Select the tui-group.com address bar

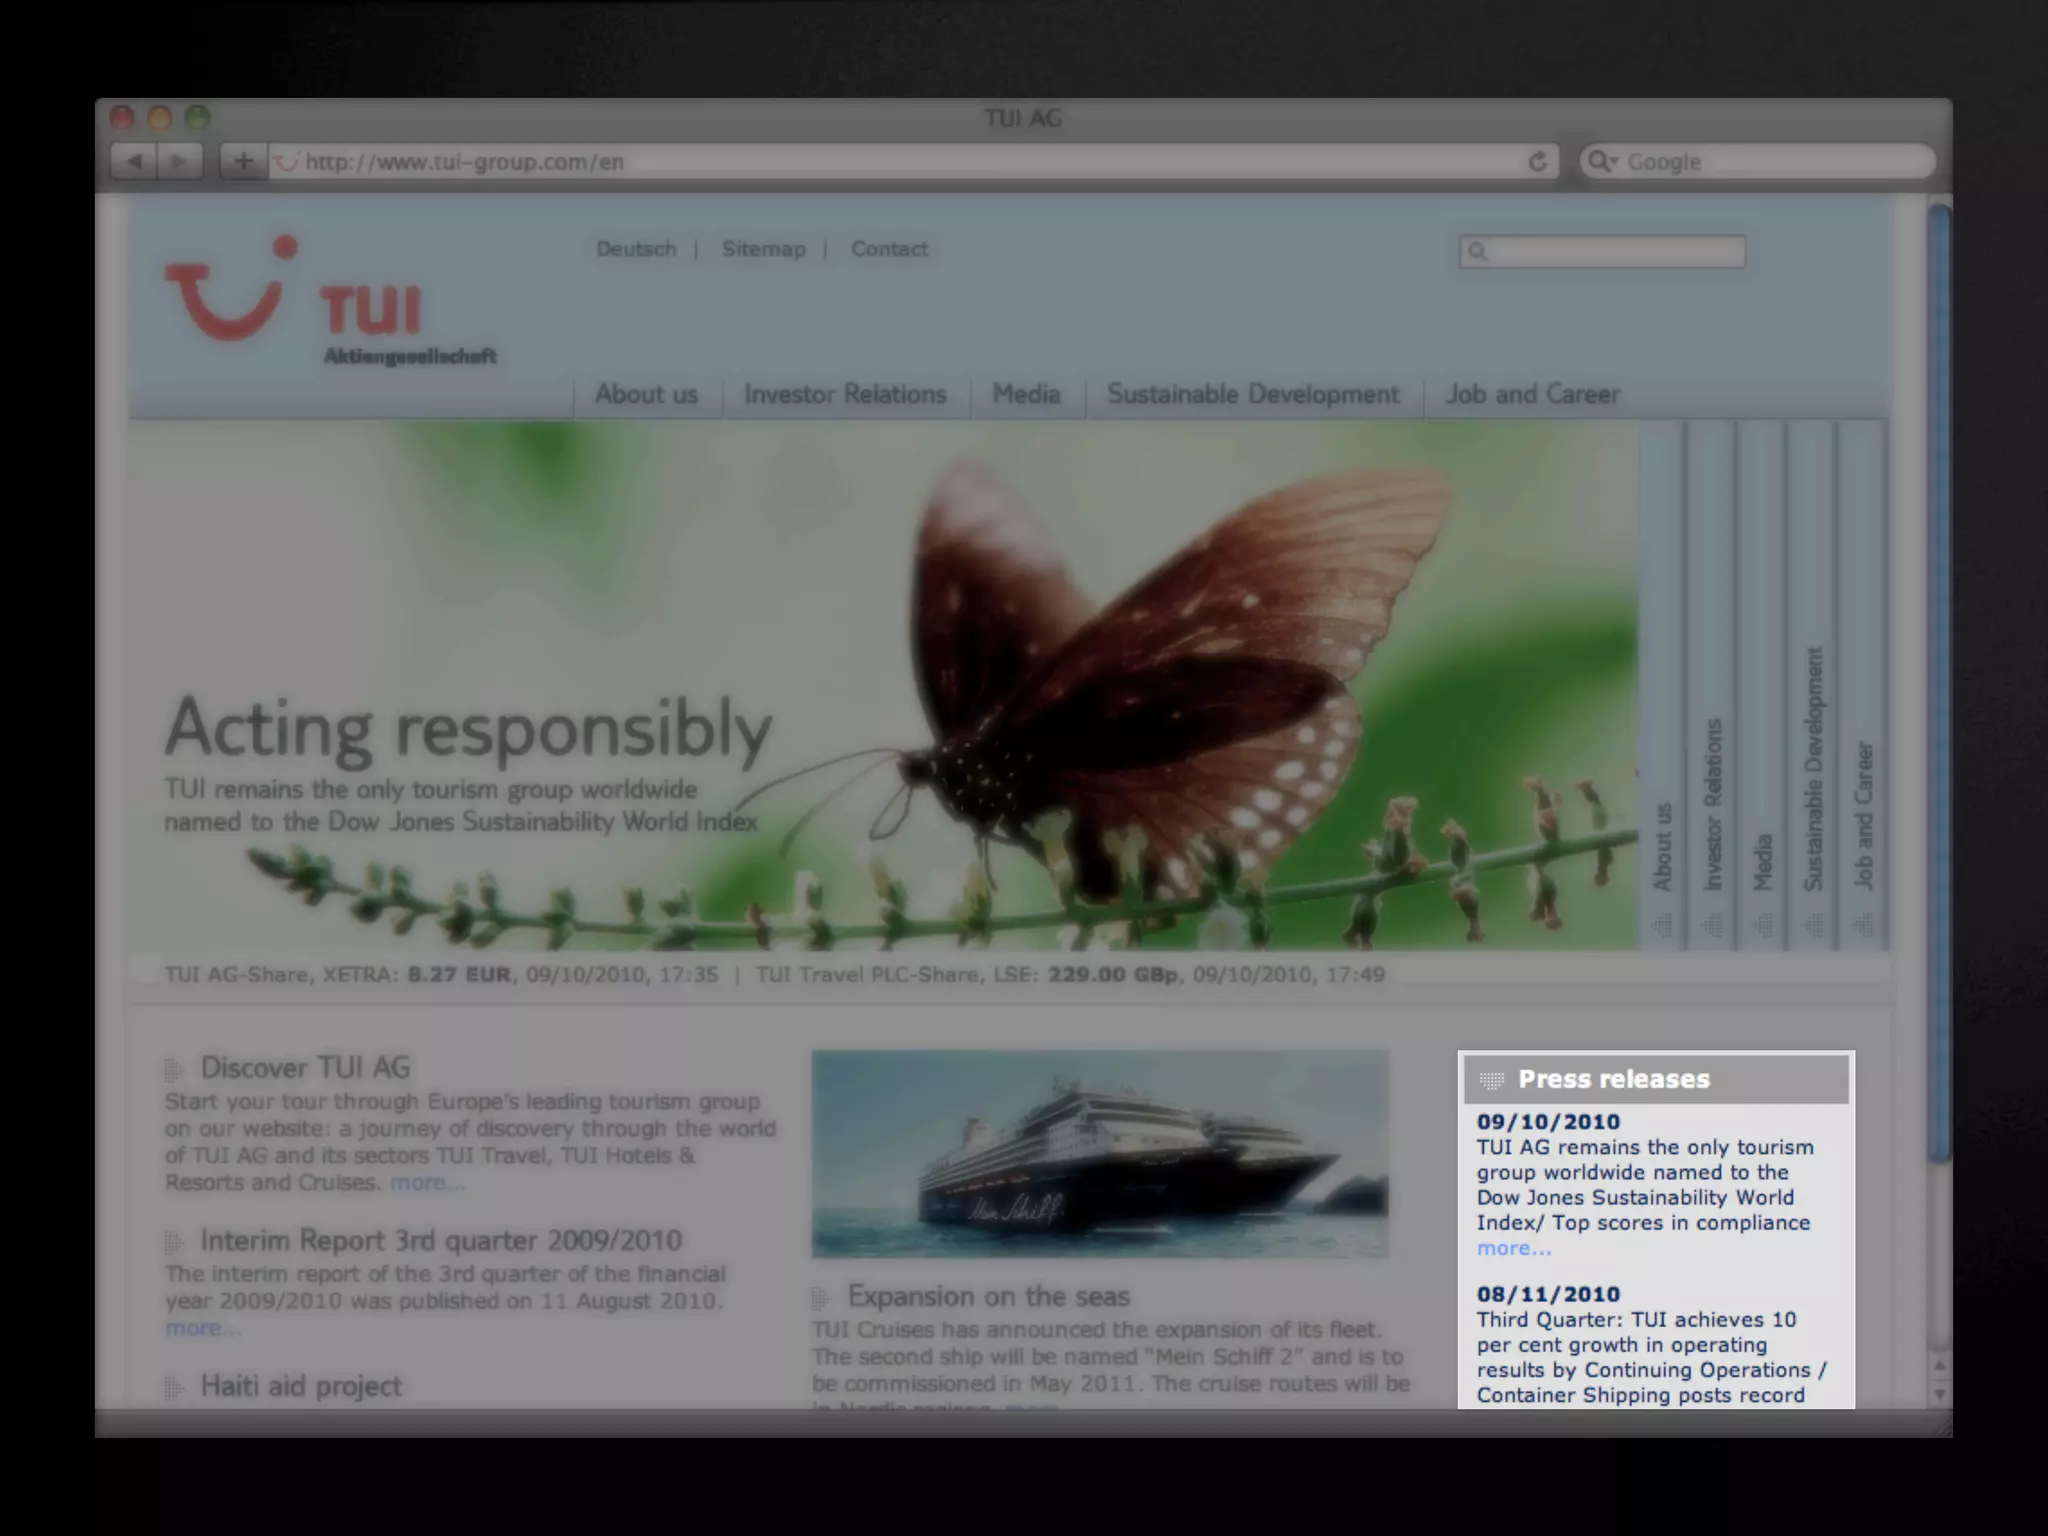[912, 161]
